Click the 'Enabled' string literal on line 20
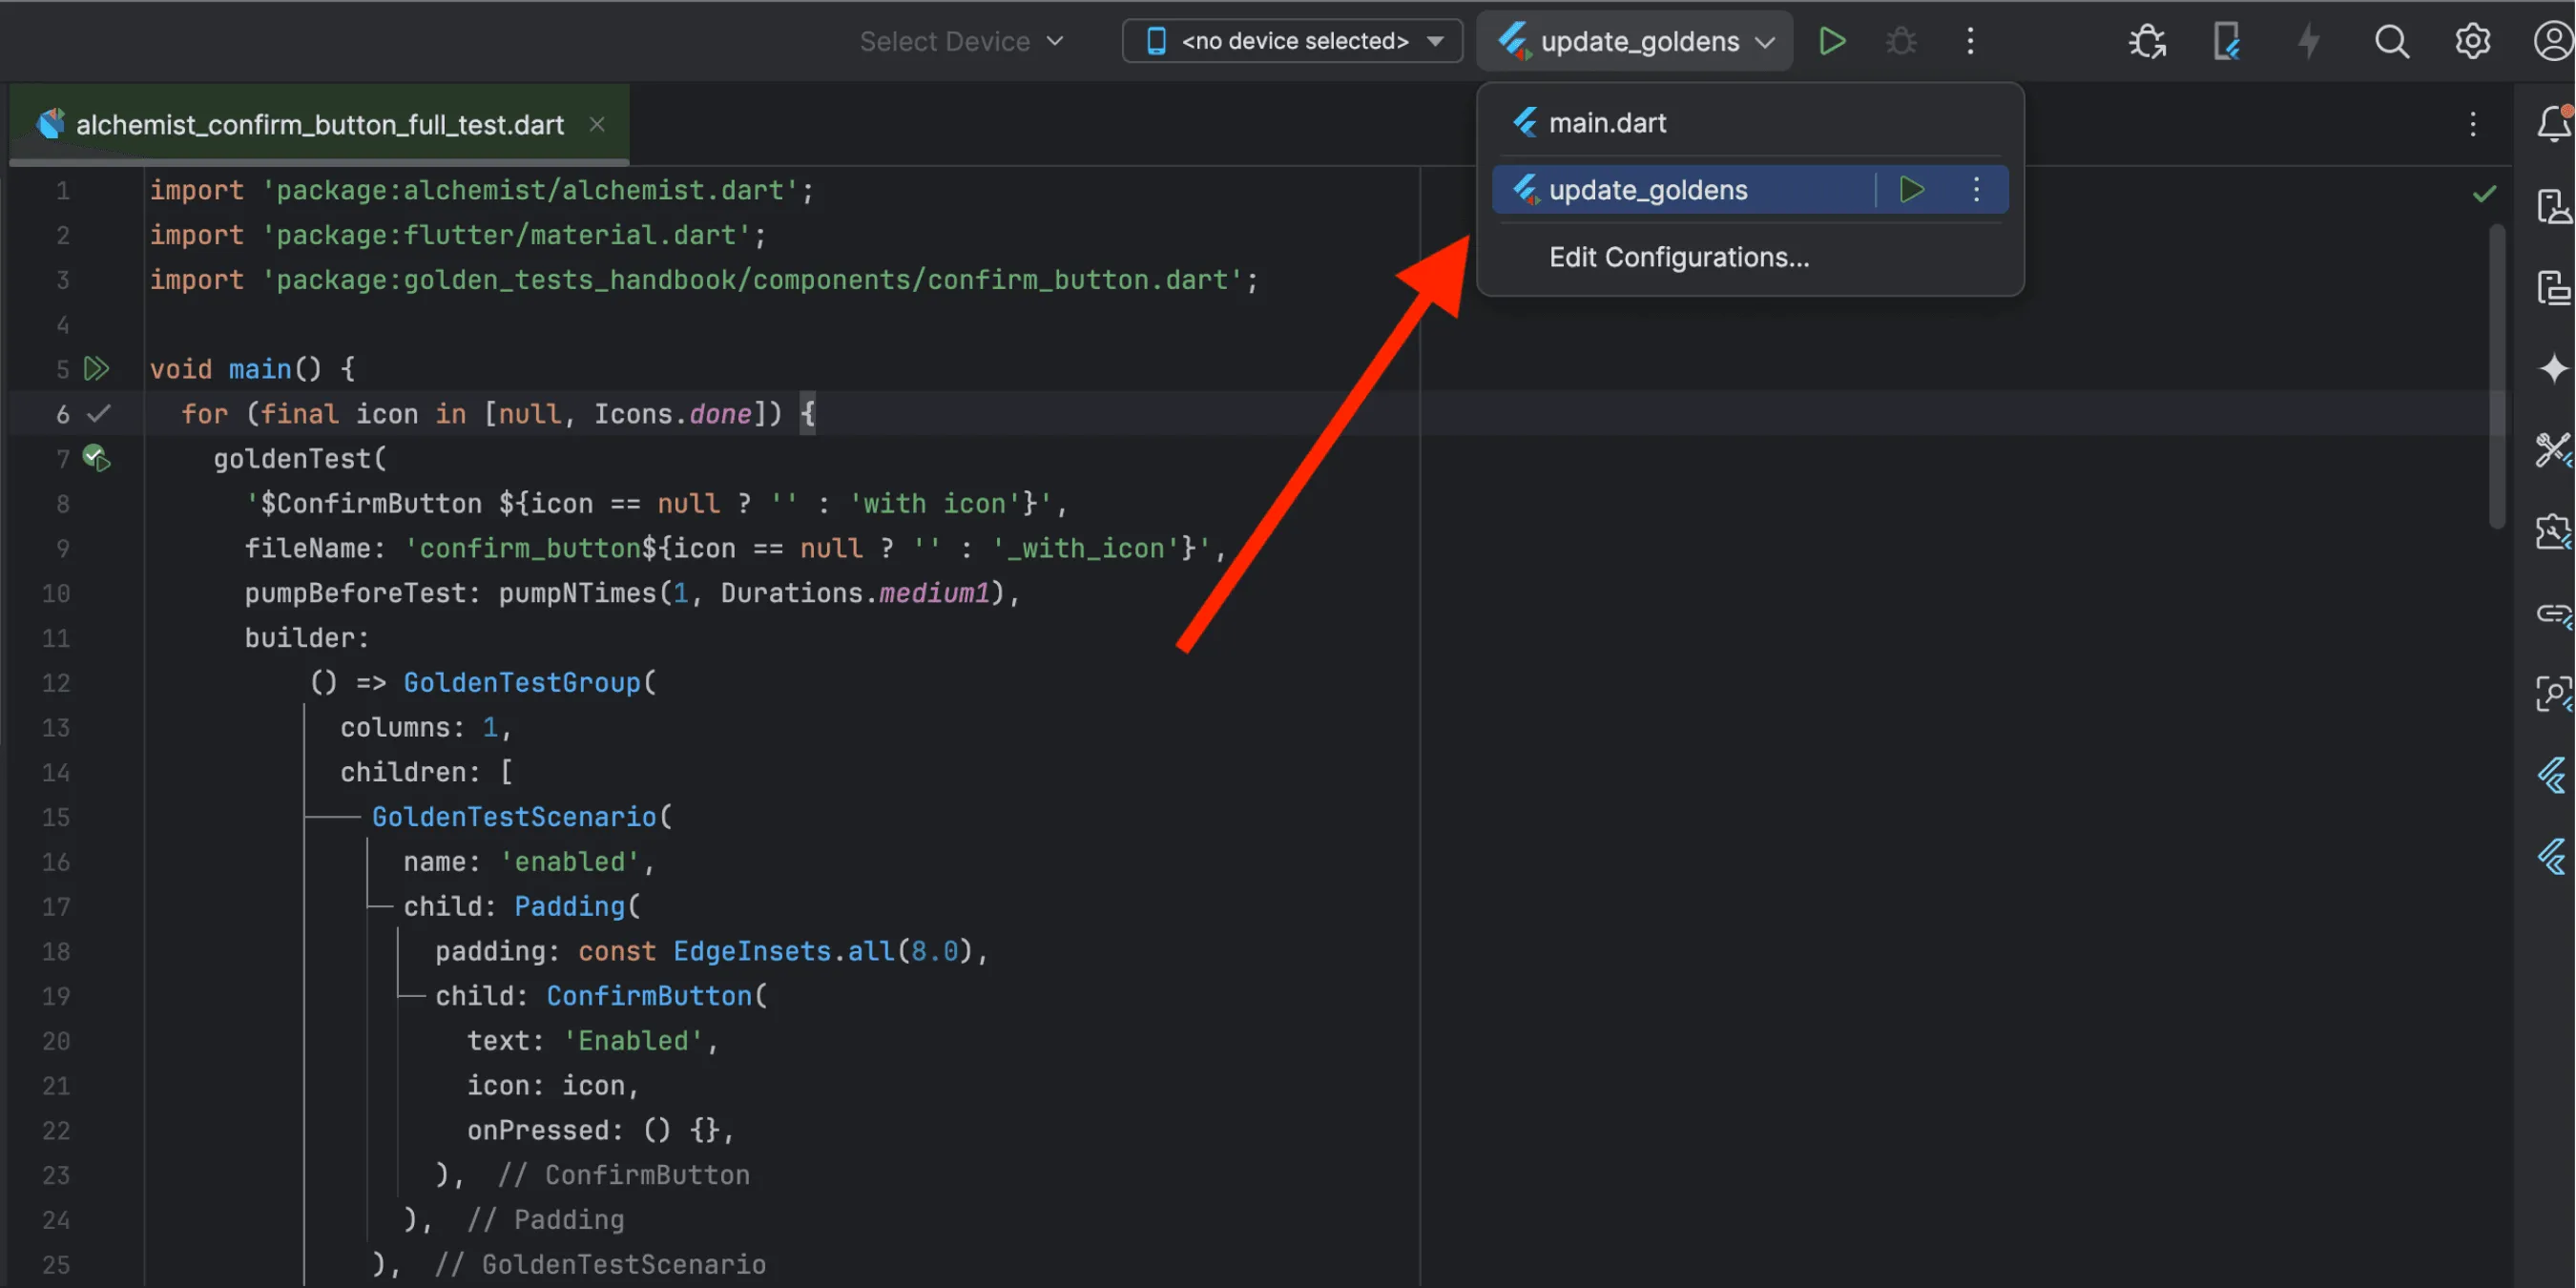 (633, 1040)
